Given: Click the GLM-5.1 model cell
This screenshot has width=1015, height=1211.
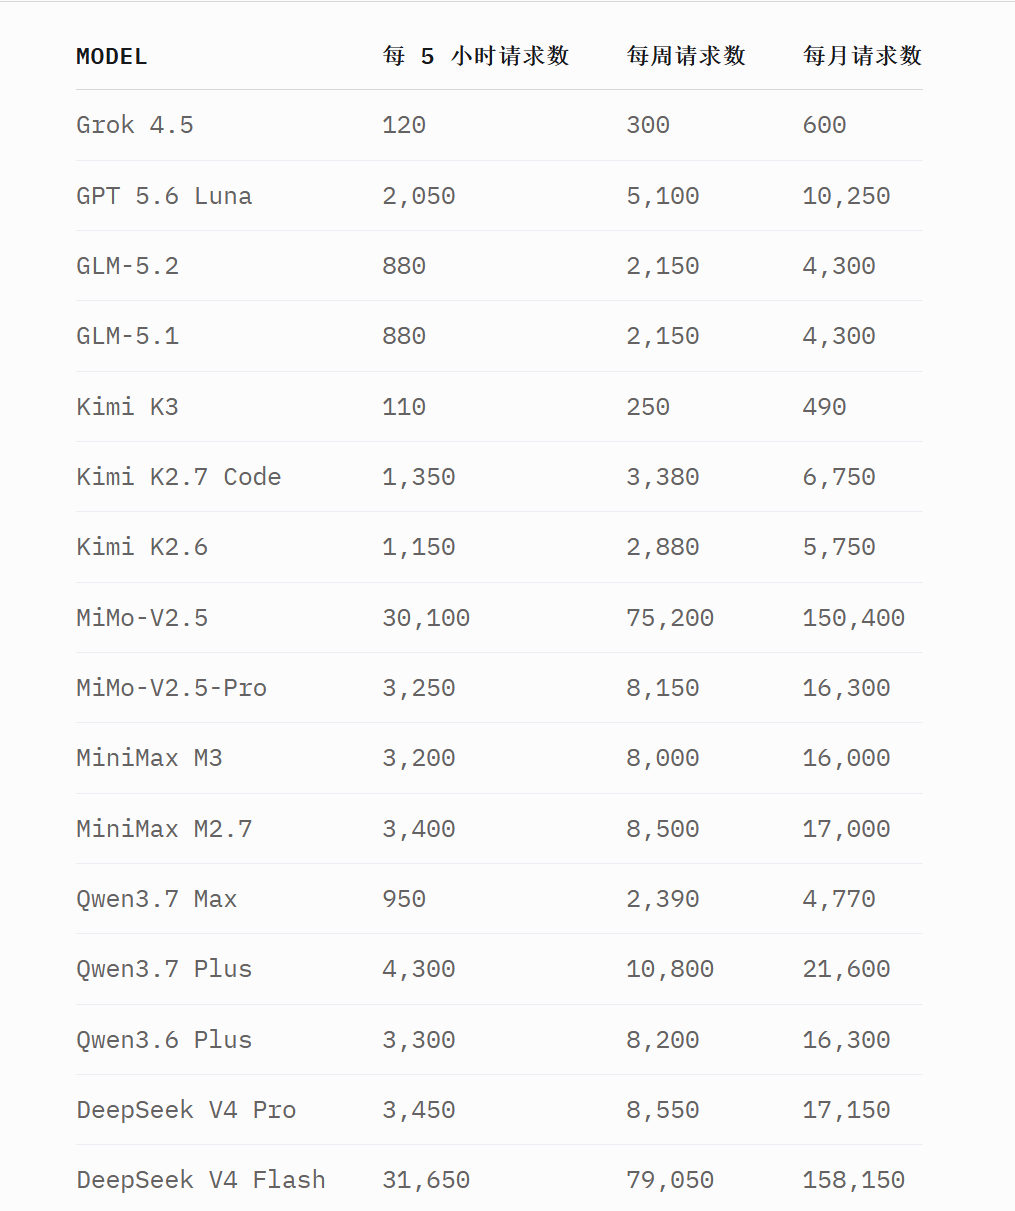Looking at the screenshot, I should [x=128, y=336].
